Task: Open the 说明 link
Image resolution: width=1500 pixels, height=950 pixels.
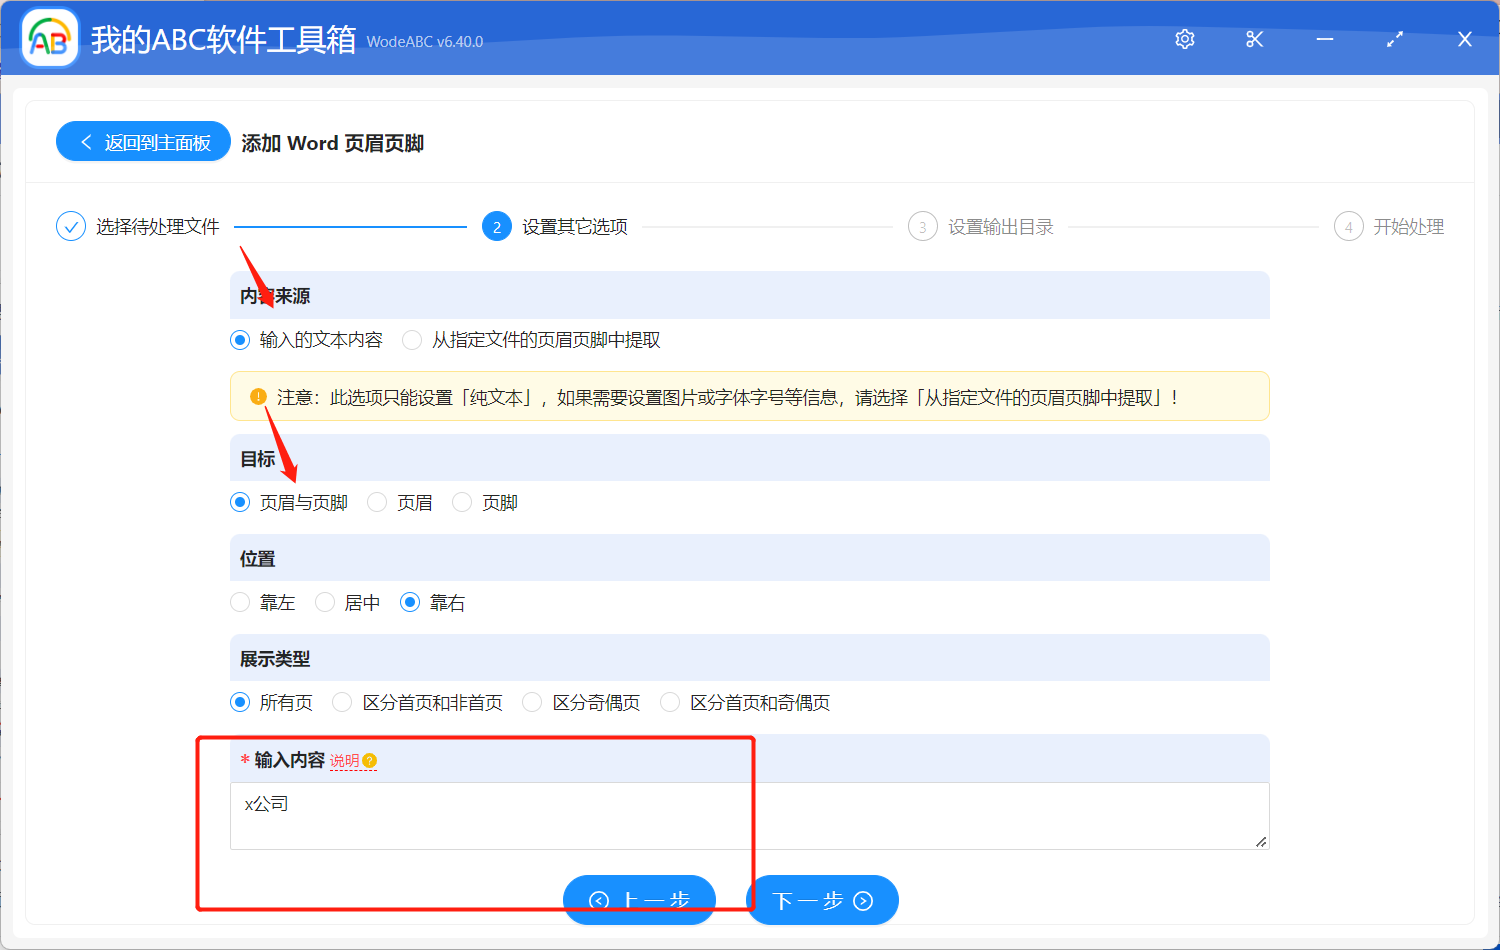Action: coord(343,761)
